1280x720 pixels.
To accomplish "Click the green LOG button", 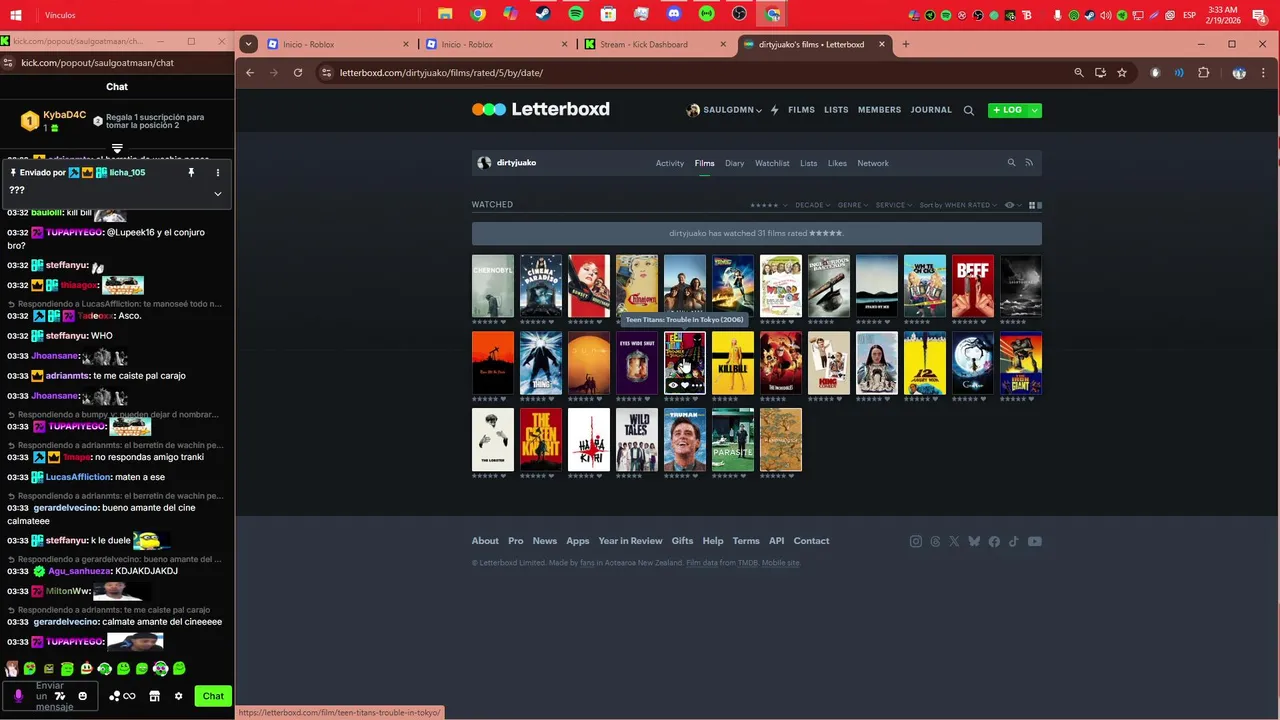I will pos(1008,110).
